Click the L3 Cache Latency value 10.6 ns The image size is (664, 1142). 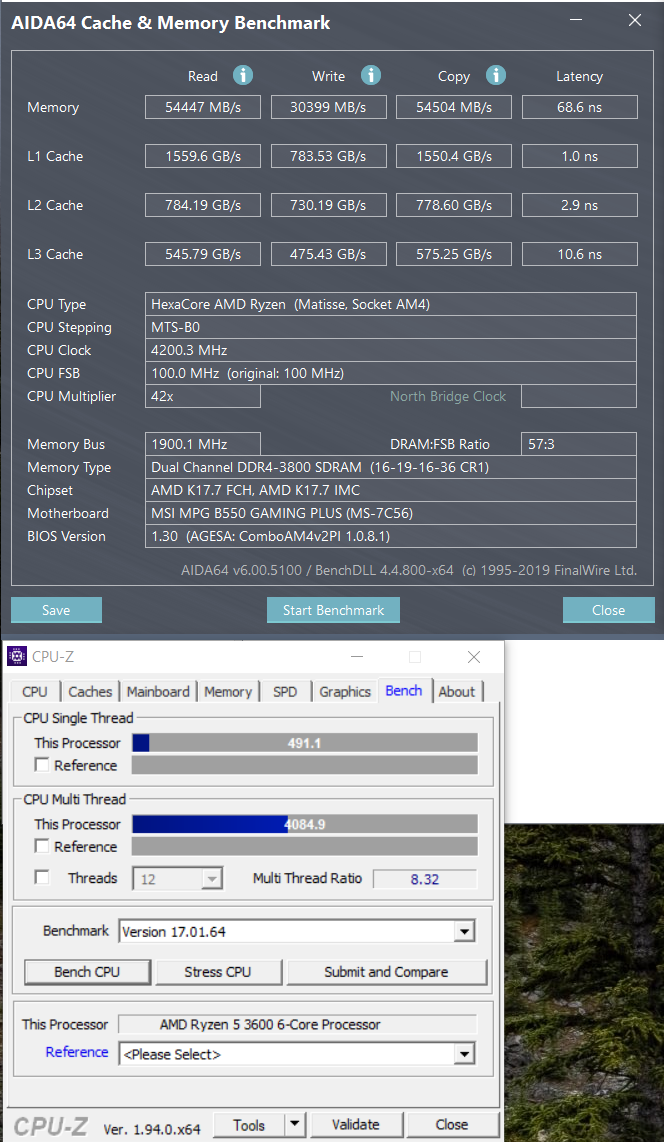click(x=580, y=254)
